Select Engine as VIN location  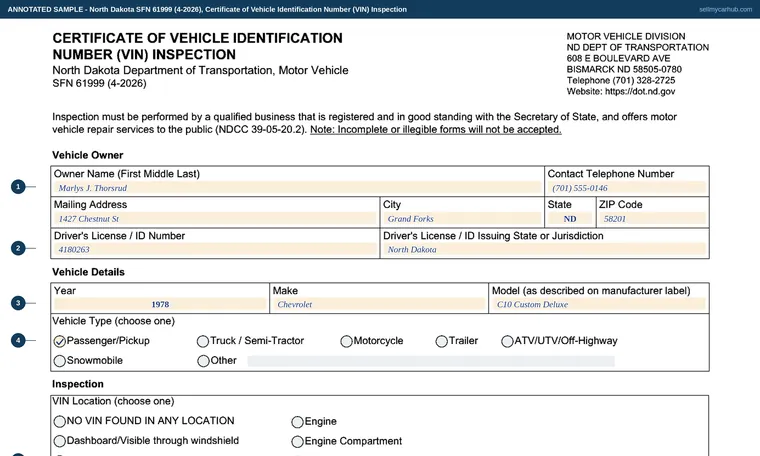(298, 422)
